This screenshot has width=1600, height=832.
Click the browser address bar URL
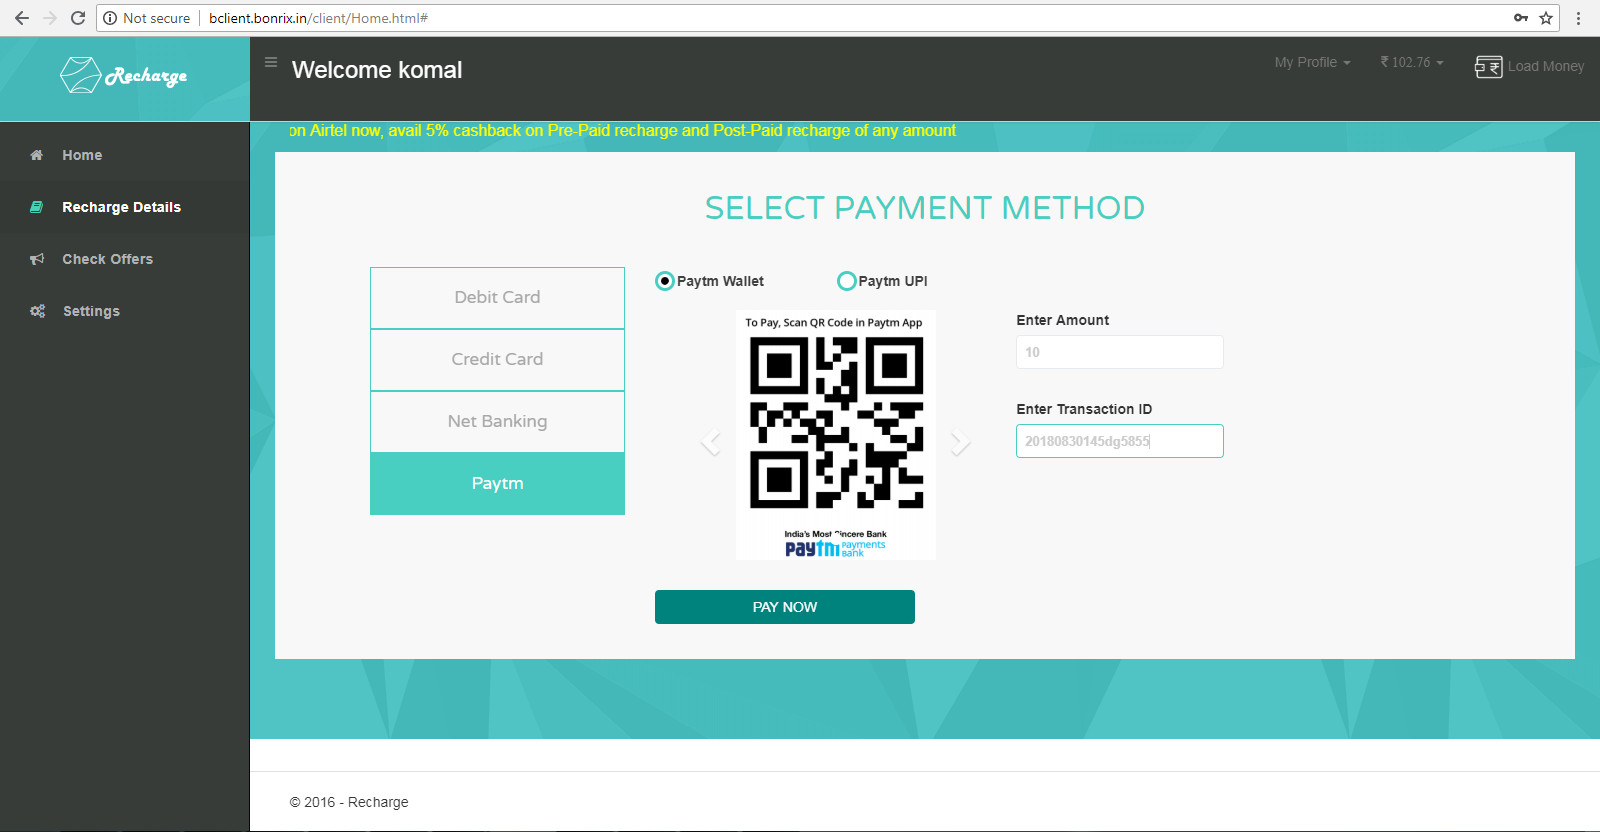(318, 18)
